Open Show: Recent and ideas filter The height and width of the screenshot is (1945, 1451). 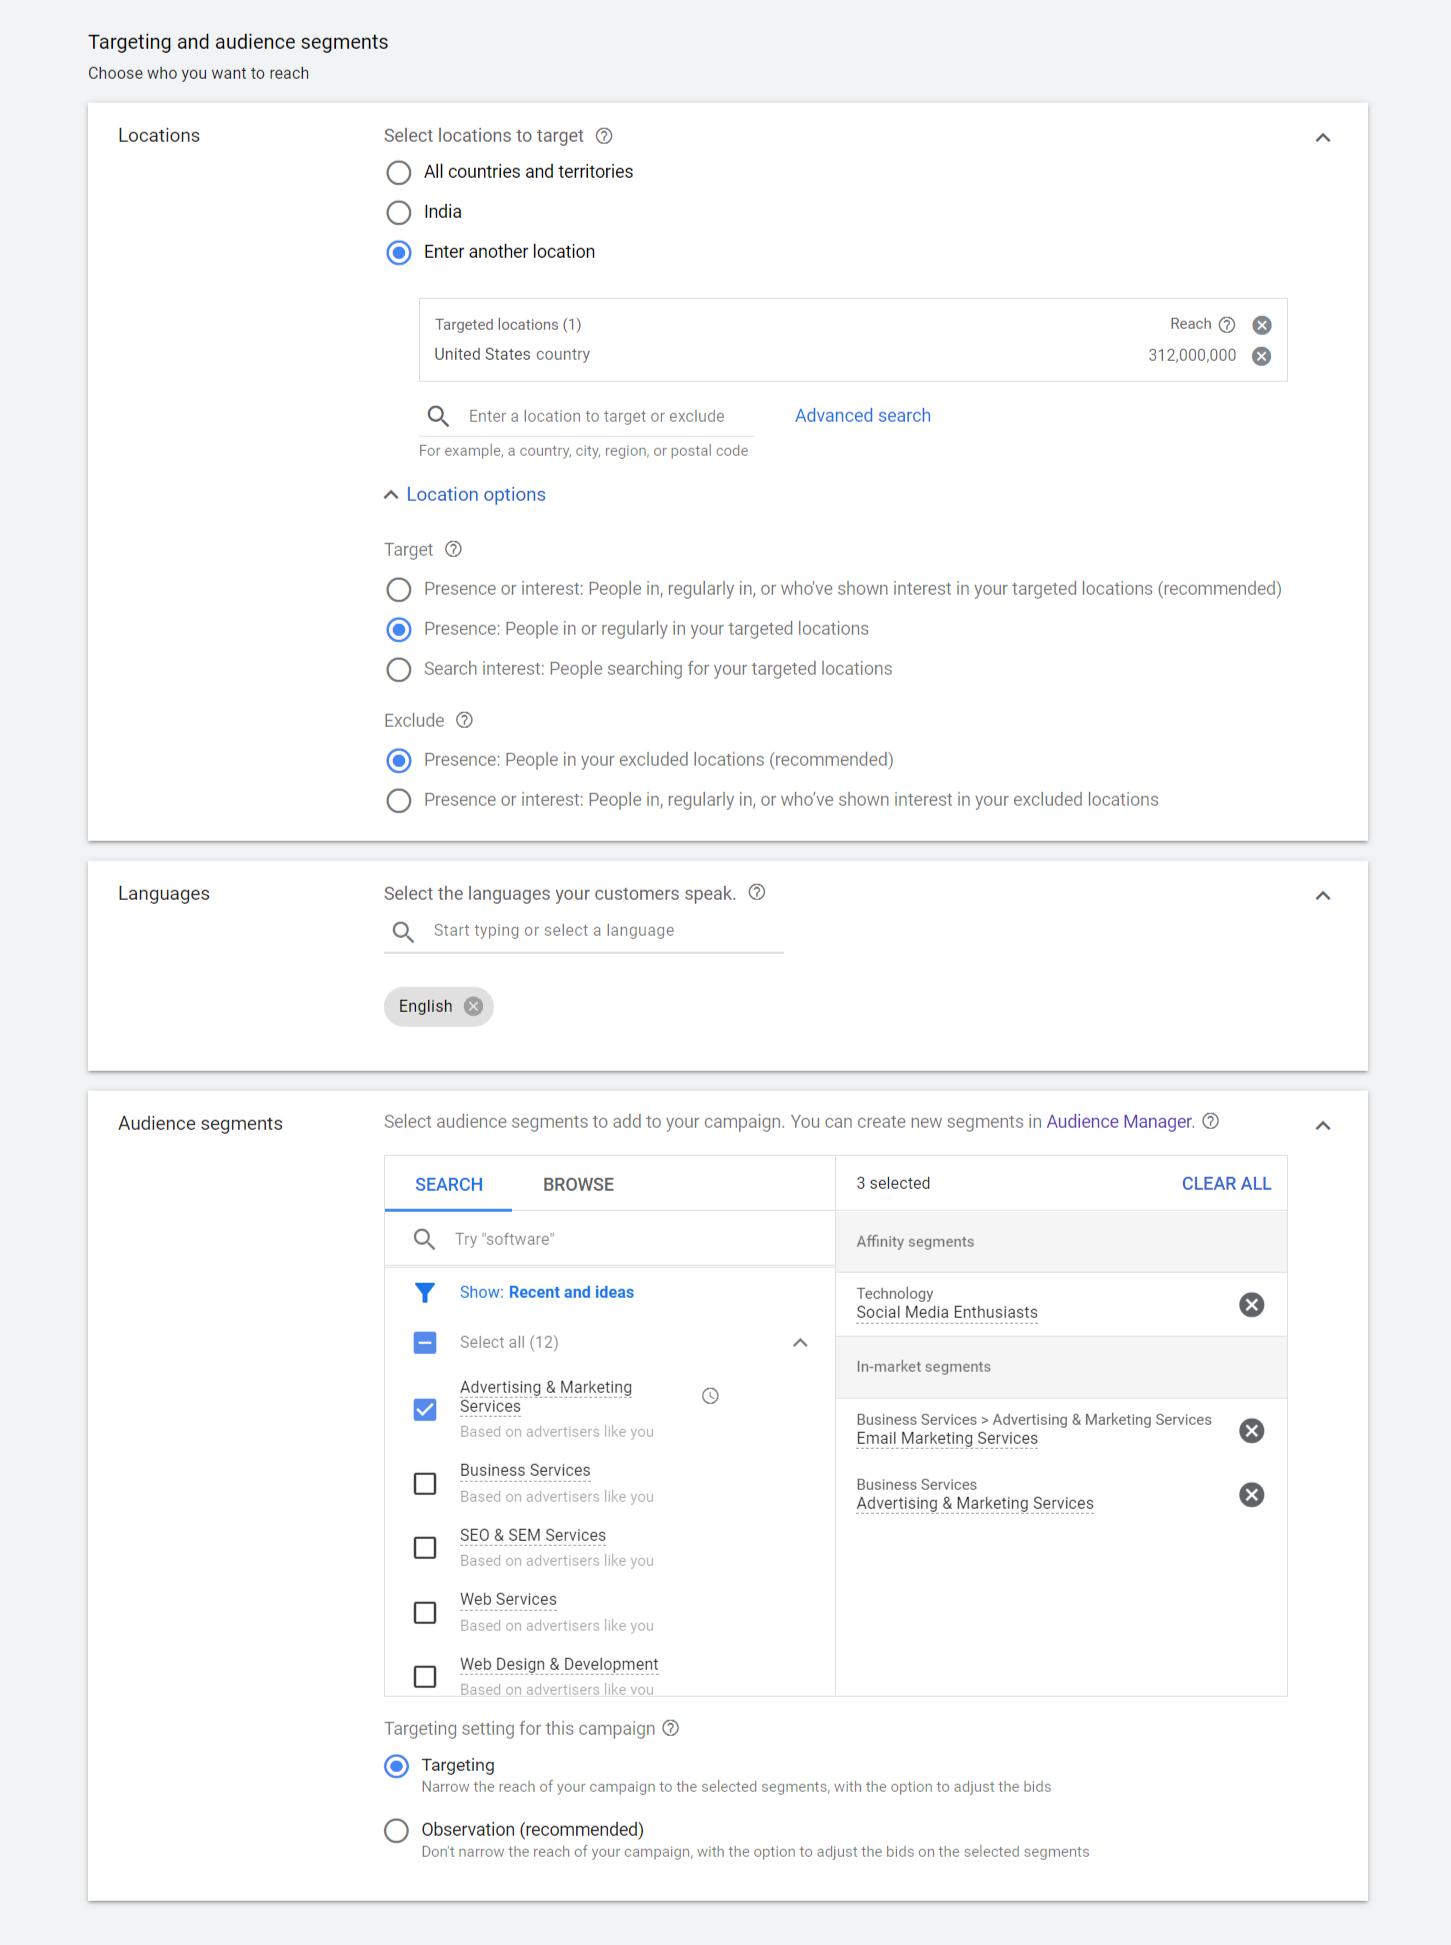coord(547,1292)
